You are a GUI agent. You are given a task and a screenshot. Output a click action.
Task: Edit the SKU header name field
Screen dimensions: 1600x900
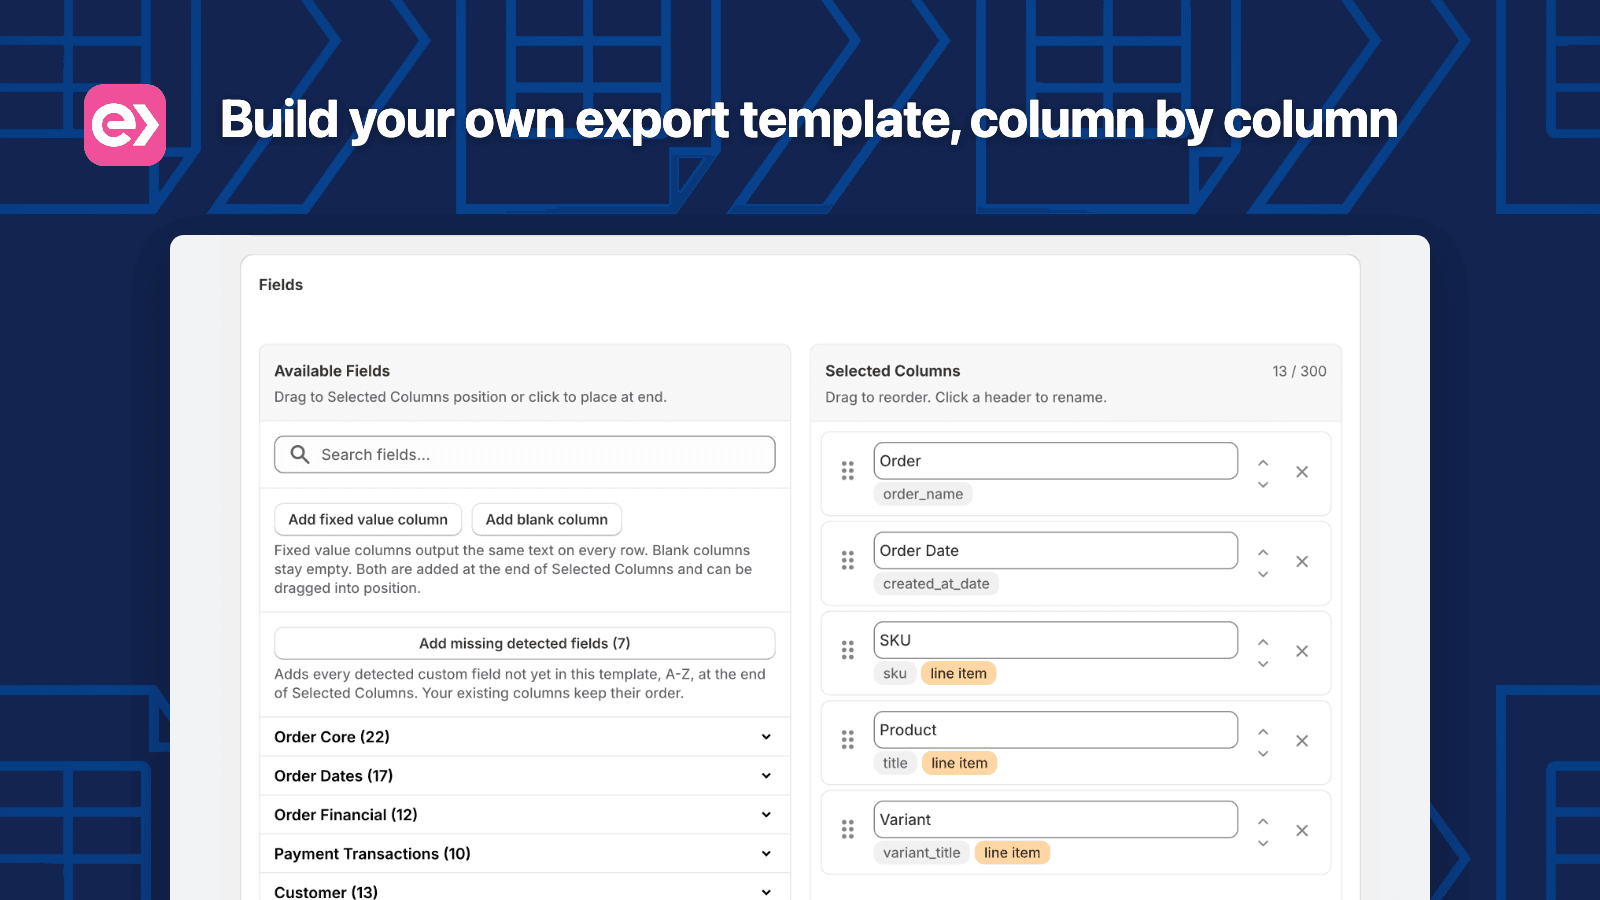[x=1056, y=640]
